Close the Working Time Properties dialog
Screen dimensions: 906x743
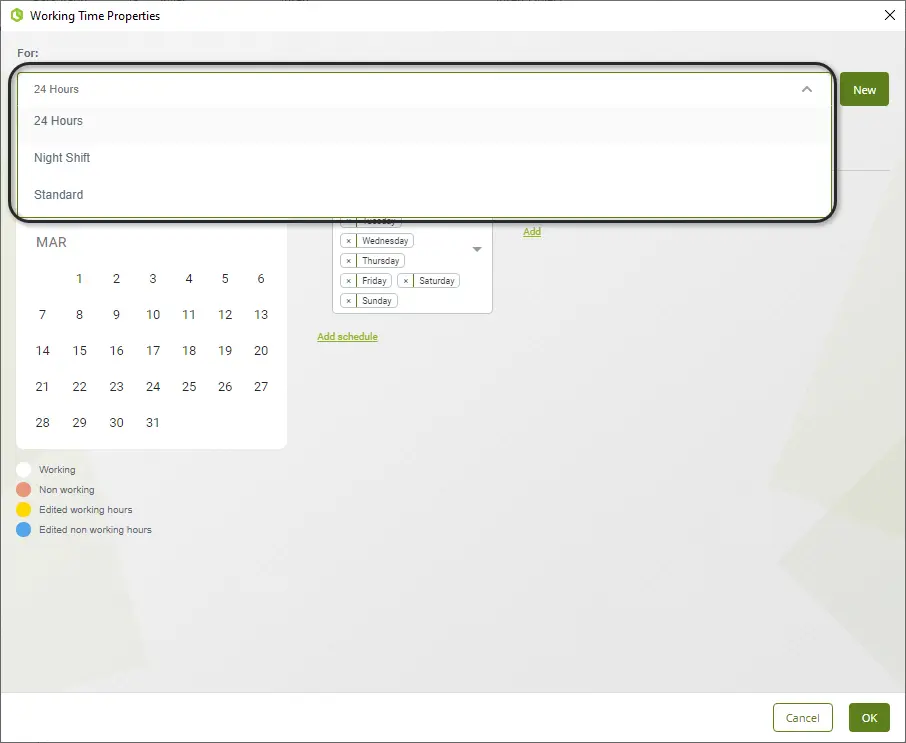point(889,16)
